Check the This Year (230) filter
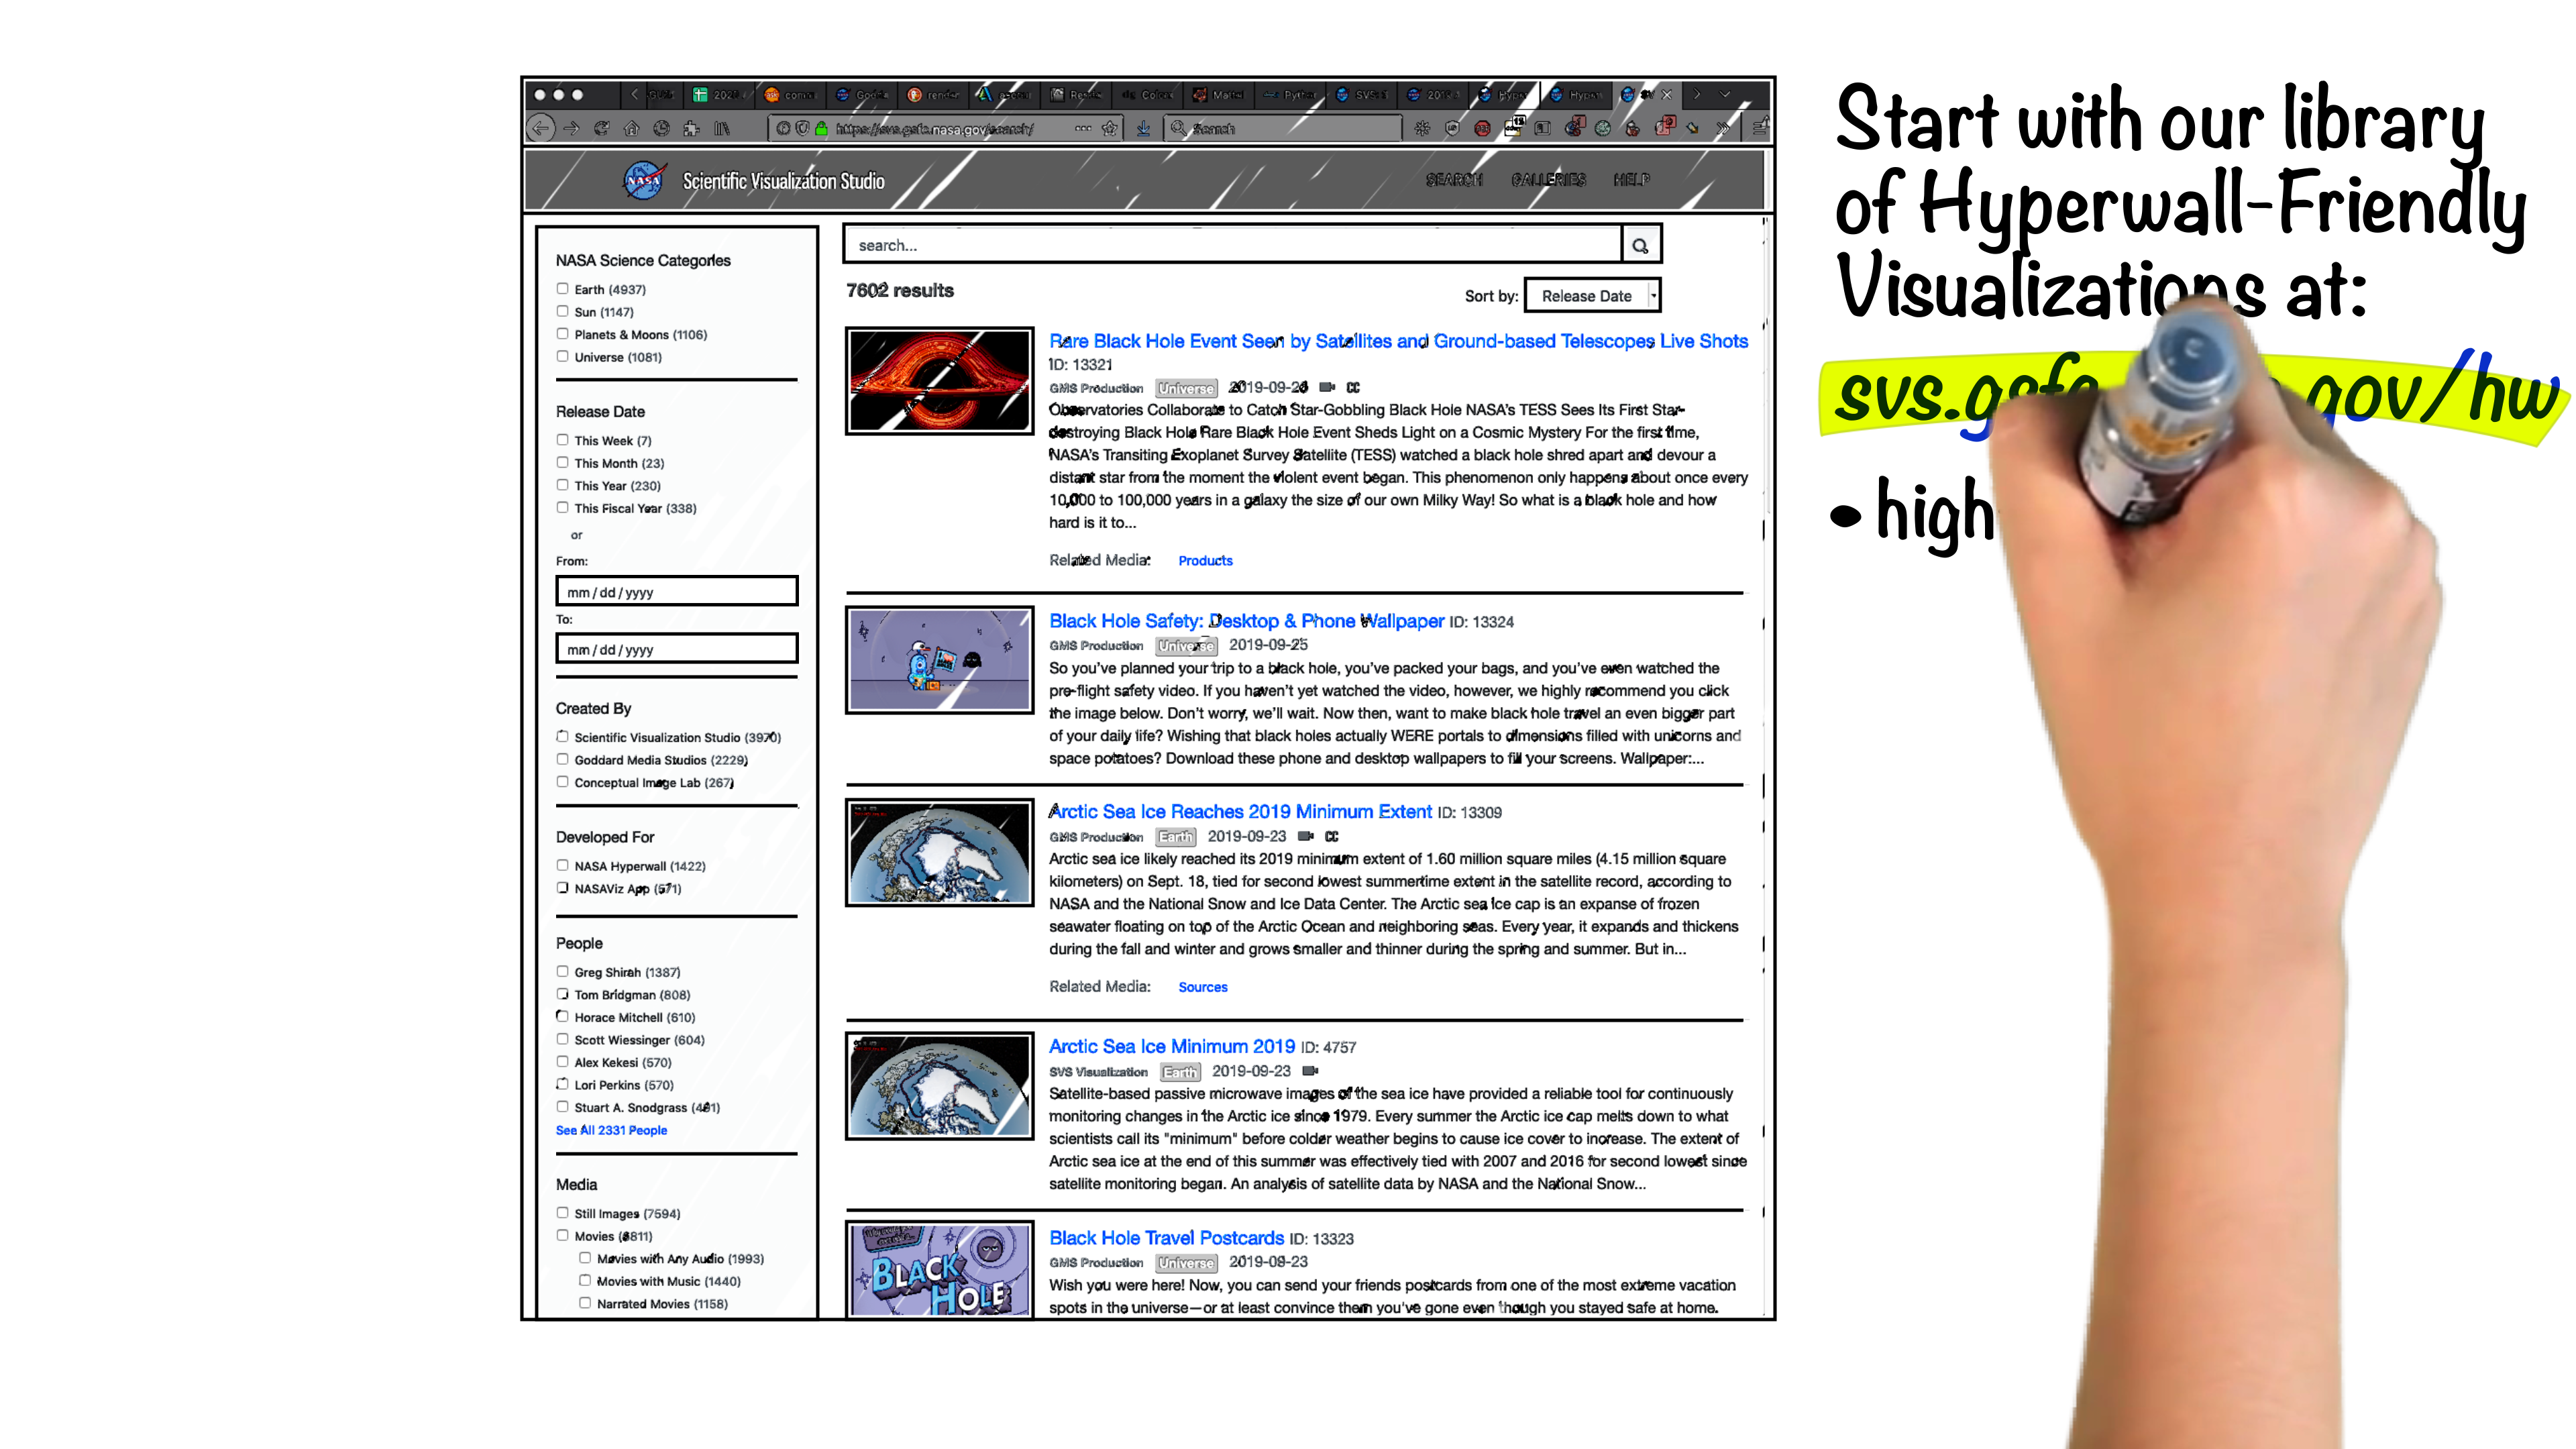Screen dimensions: 2576x1449 click(562, 485)
